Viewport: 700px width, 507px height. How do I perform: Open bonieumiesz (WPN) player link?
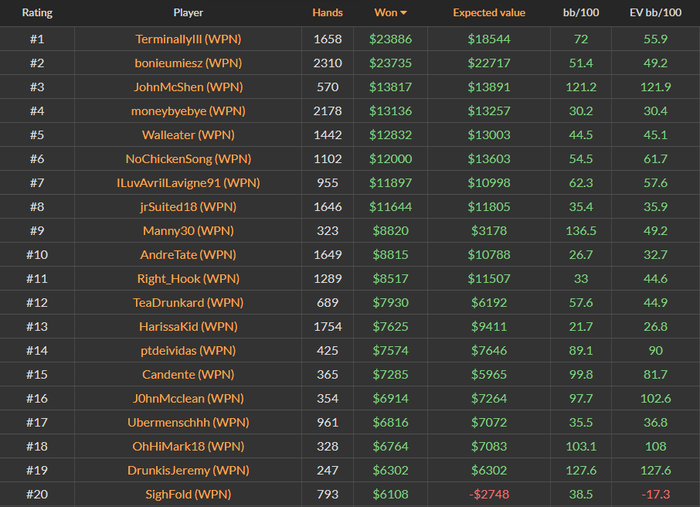click(x=188, y=63)
